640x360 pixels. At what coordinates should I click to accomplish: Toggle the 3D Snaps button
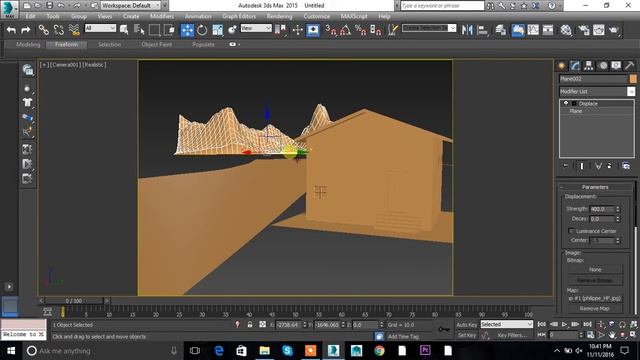tap(331, 30)
